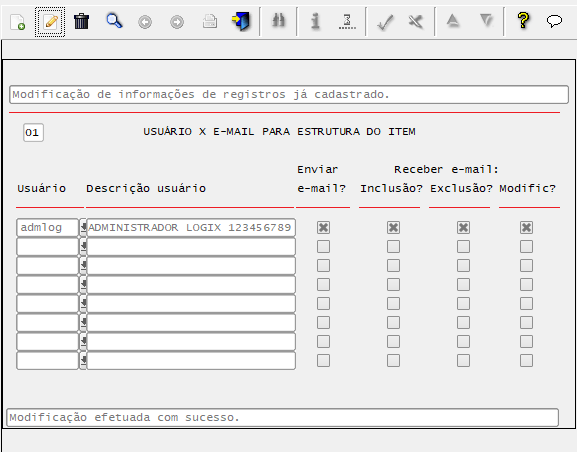Go to previous record arrow icon

[x=145, y=22]
